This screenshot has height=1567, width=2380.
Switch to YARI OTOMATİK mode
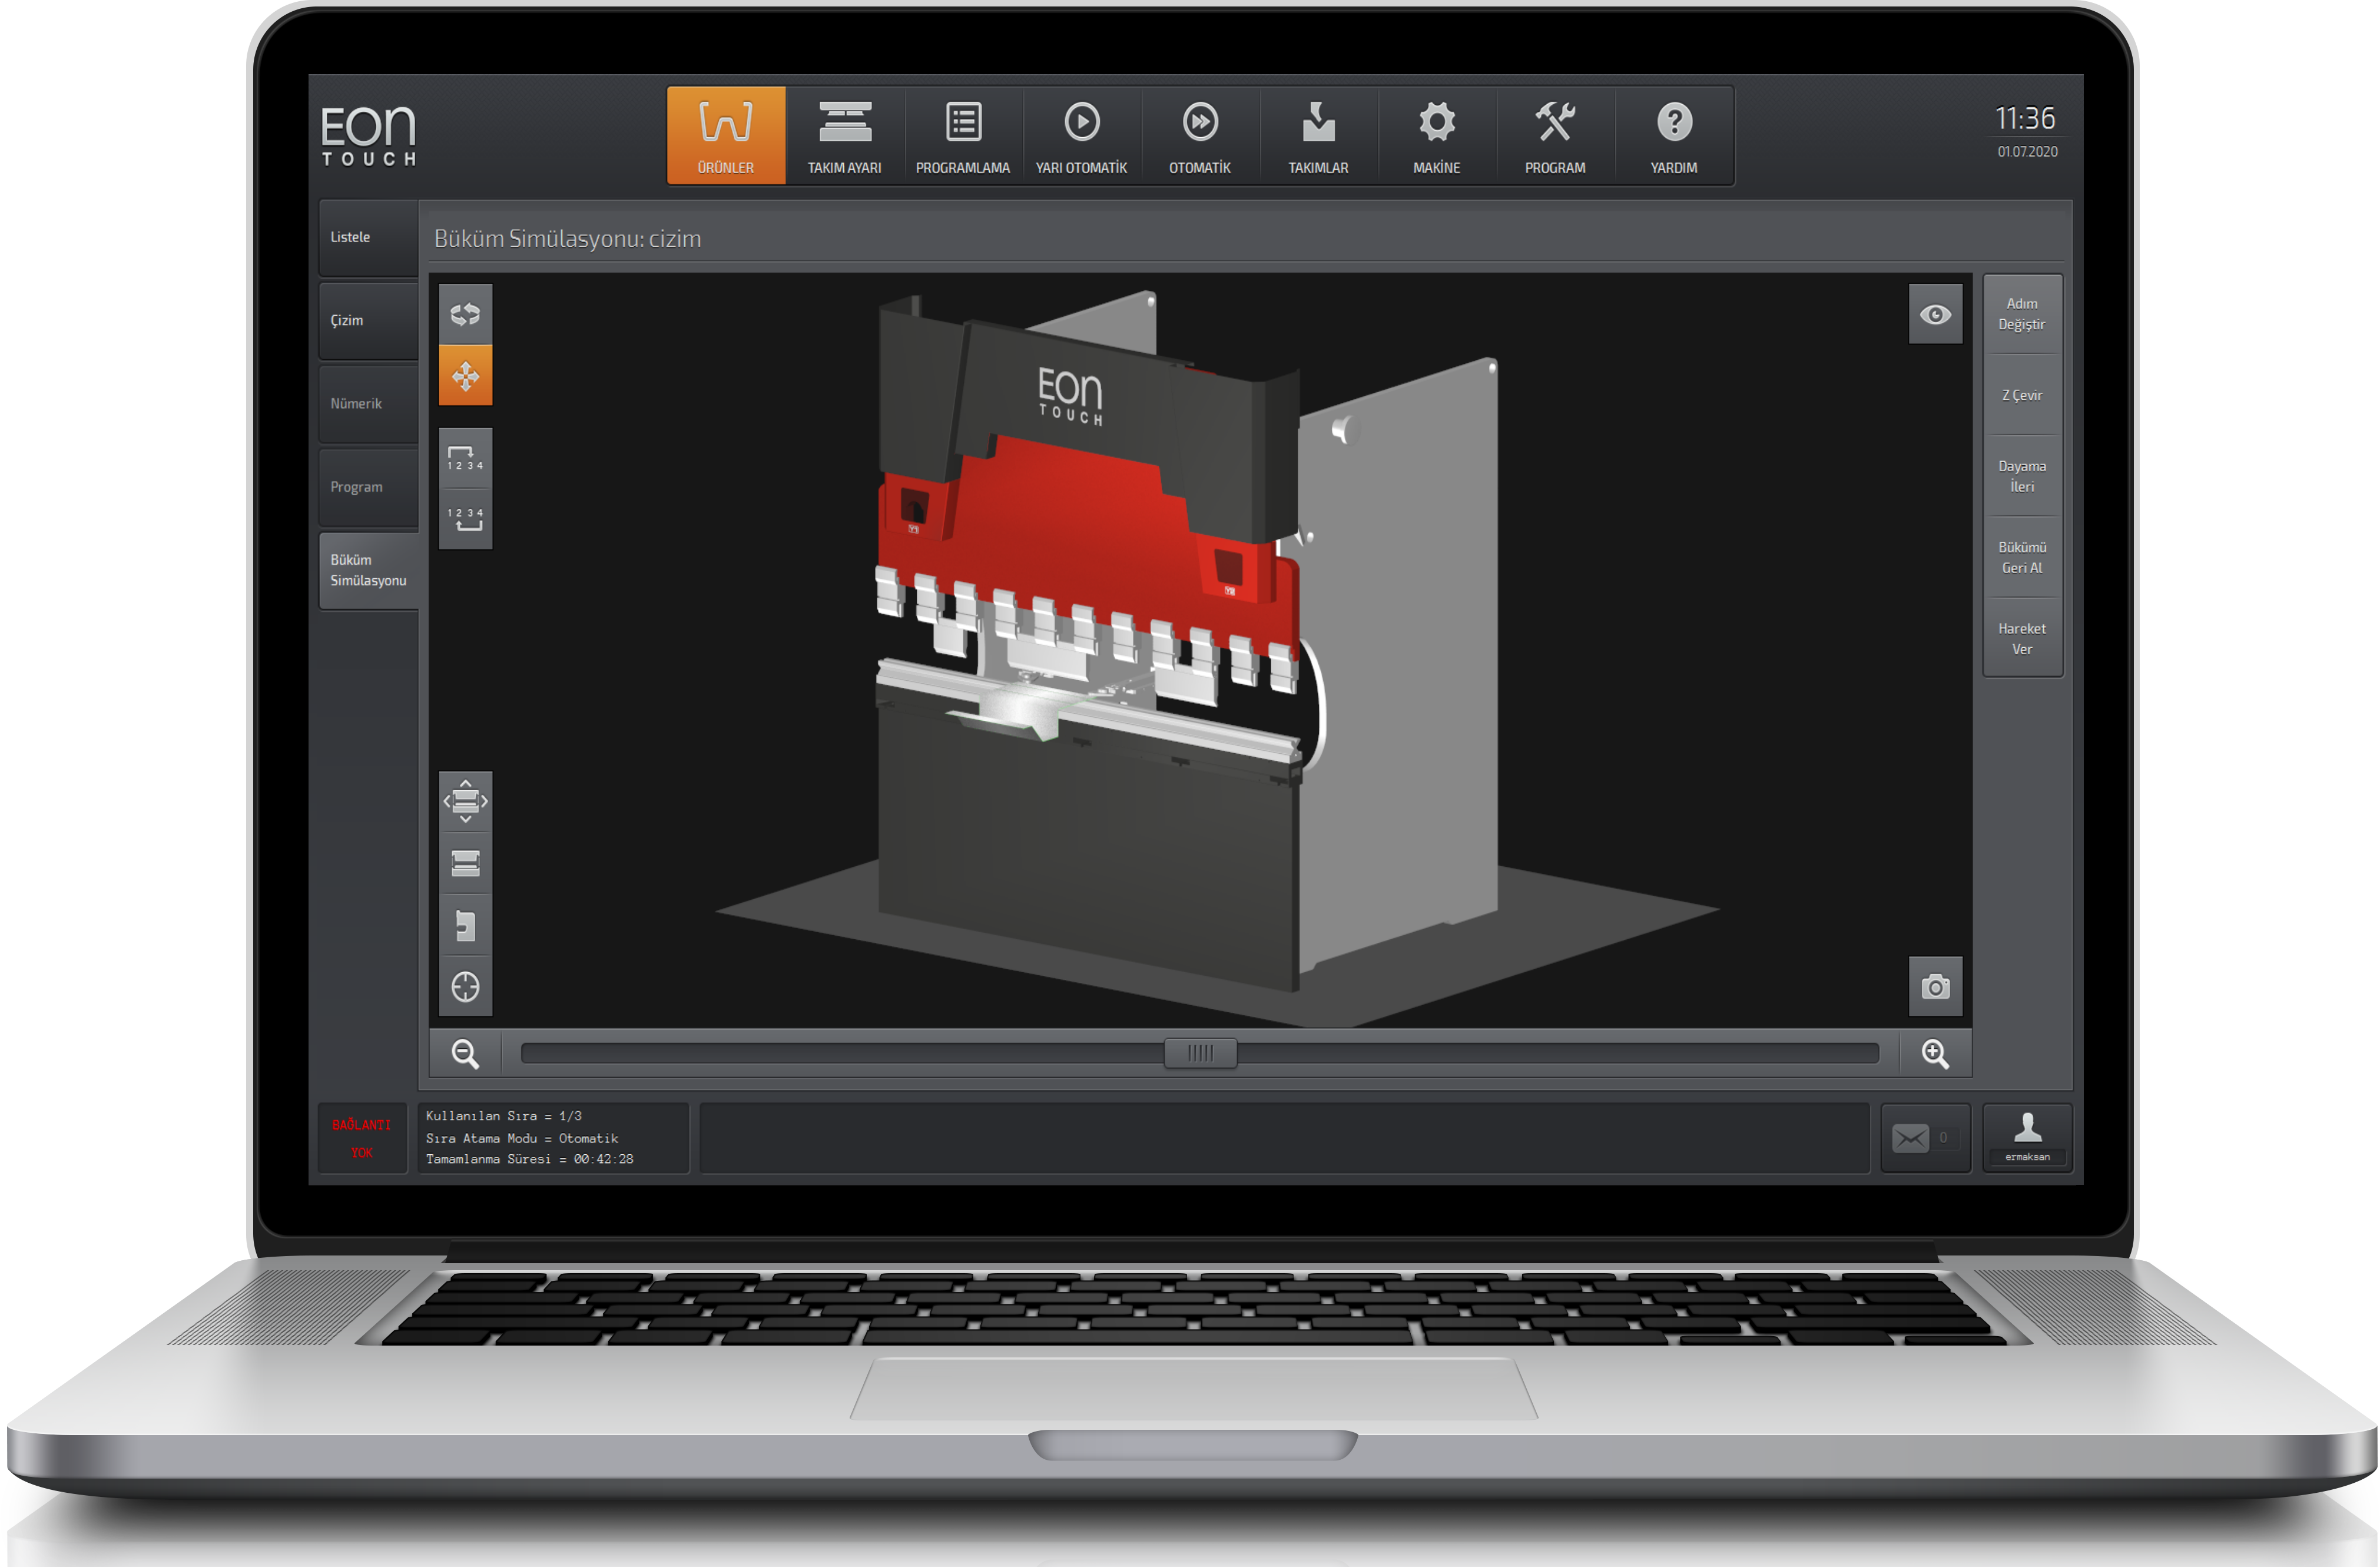(x=1082, y=136)
